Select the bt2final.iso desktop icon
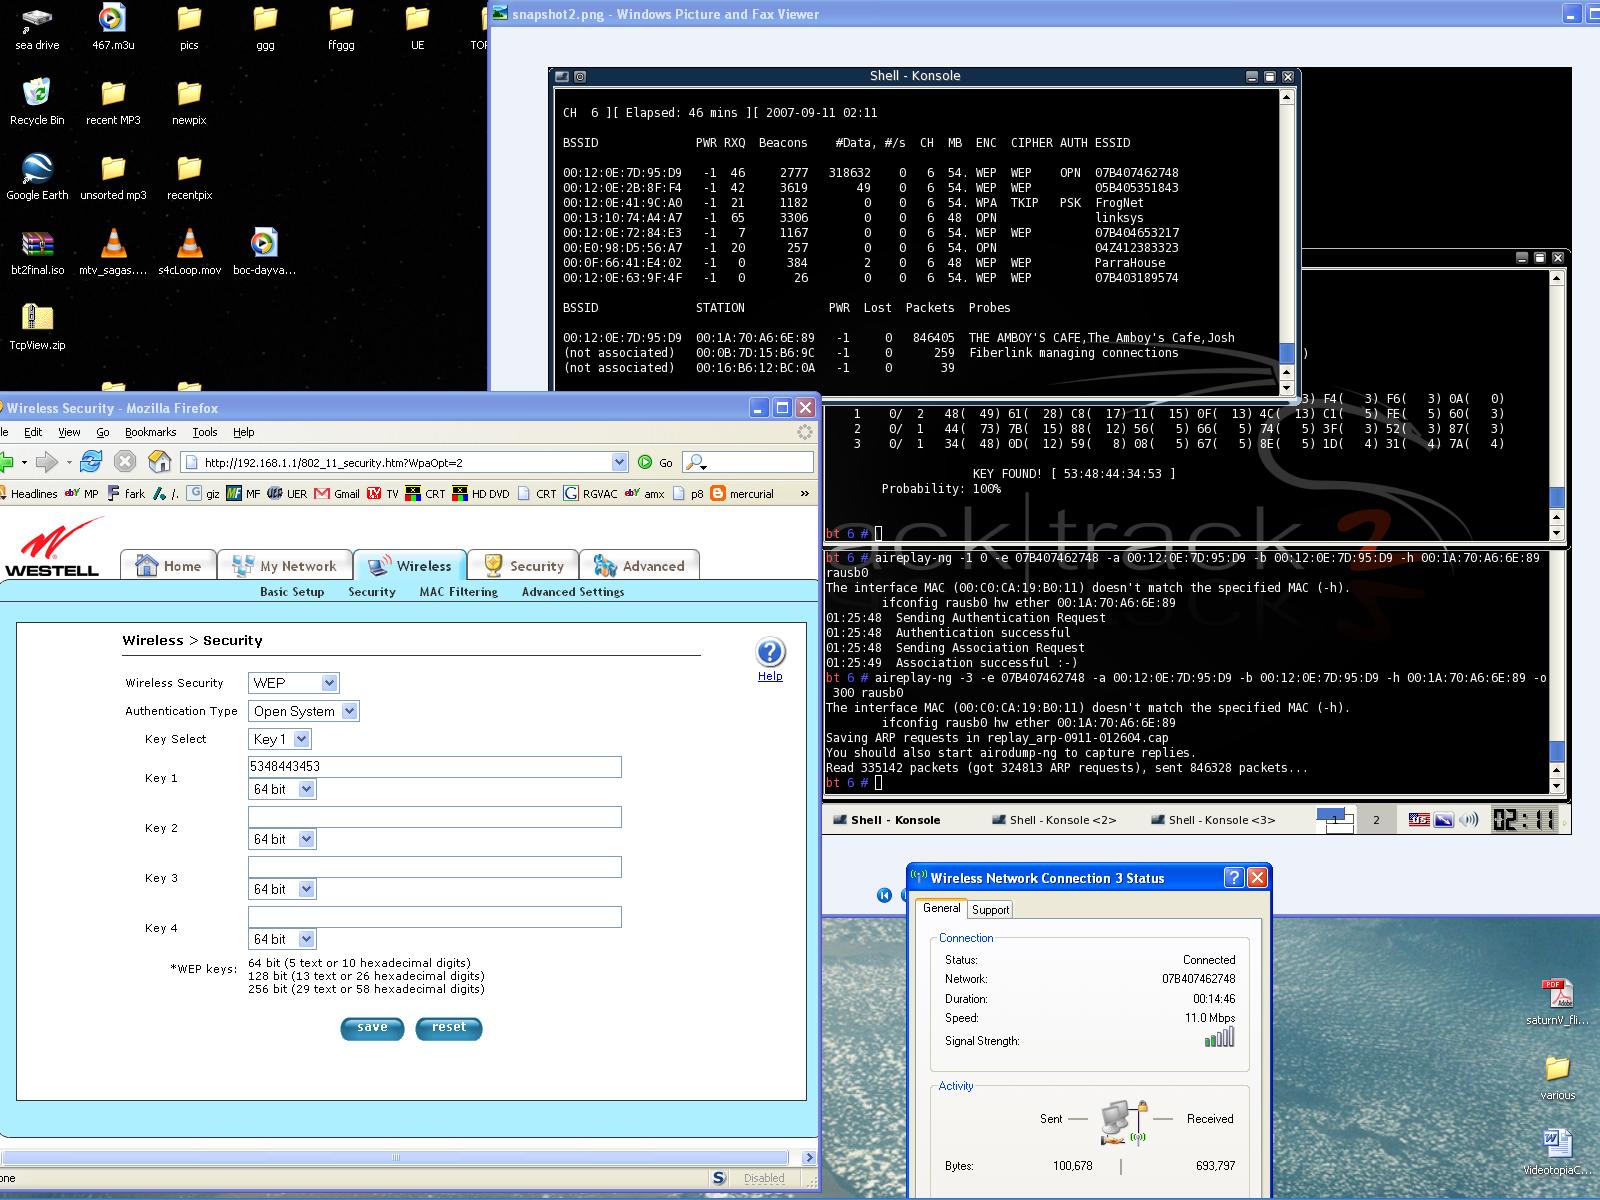1600x1200 pixels. [x=37, y=252]
